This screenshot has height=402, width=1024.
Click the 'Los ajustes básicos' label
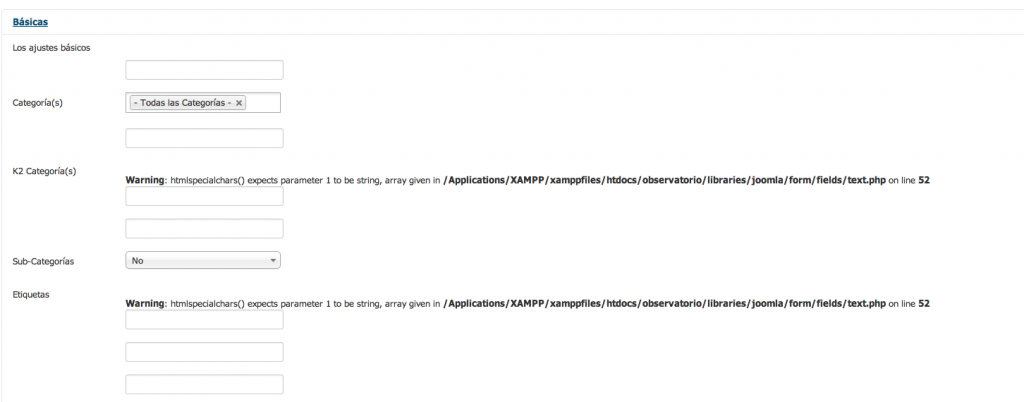coord(52,48)
